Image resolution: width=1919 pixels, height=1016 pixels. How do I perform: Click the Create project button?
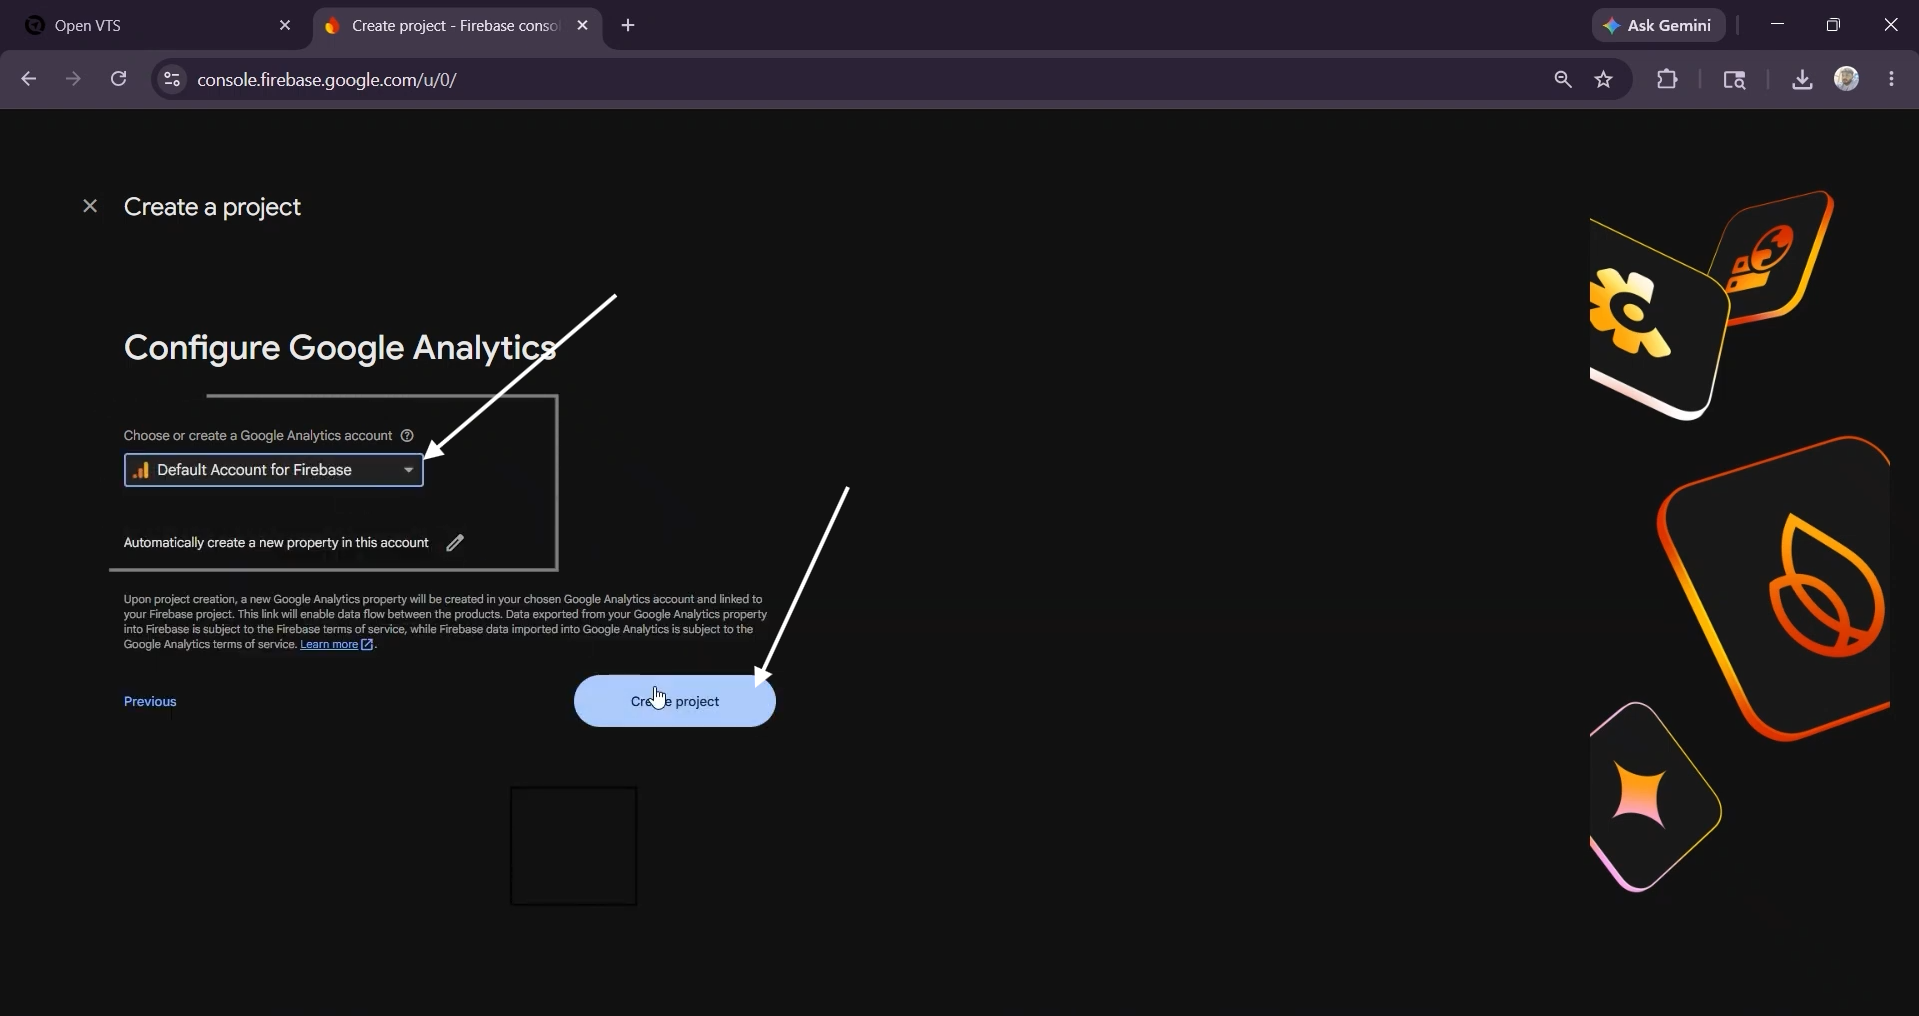[x=675, y=701]
